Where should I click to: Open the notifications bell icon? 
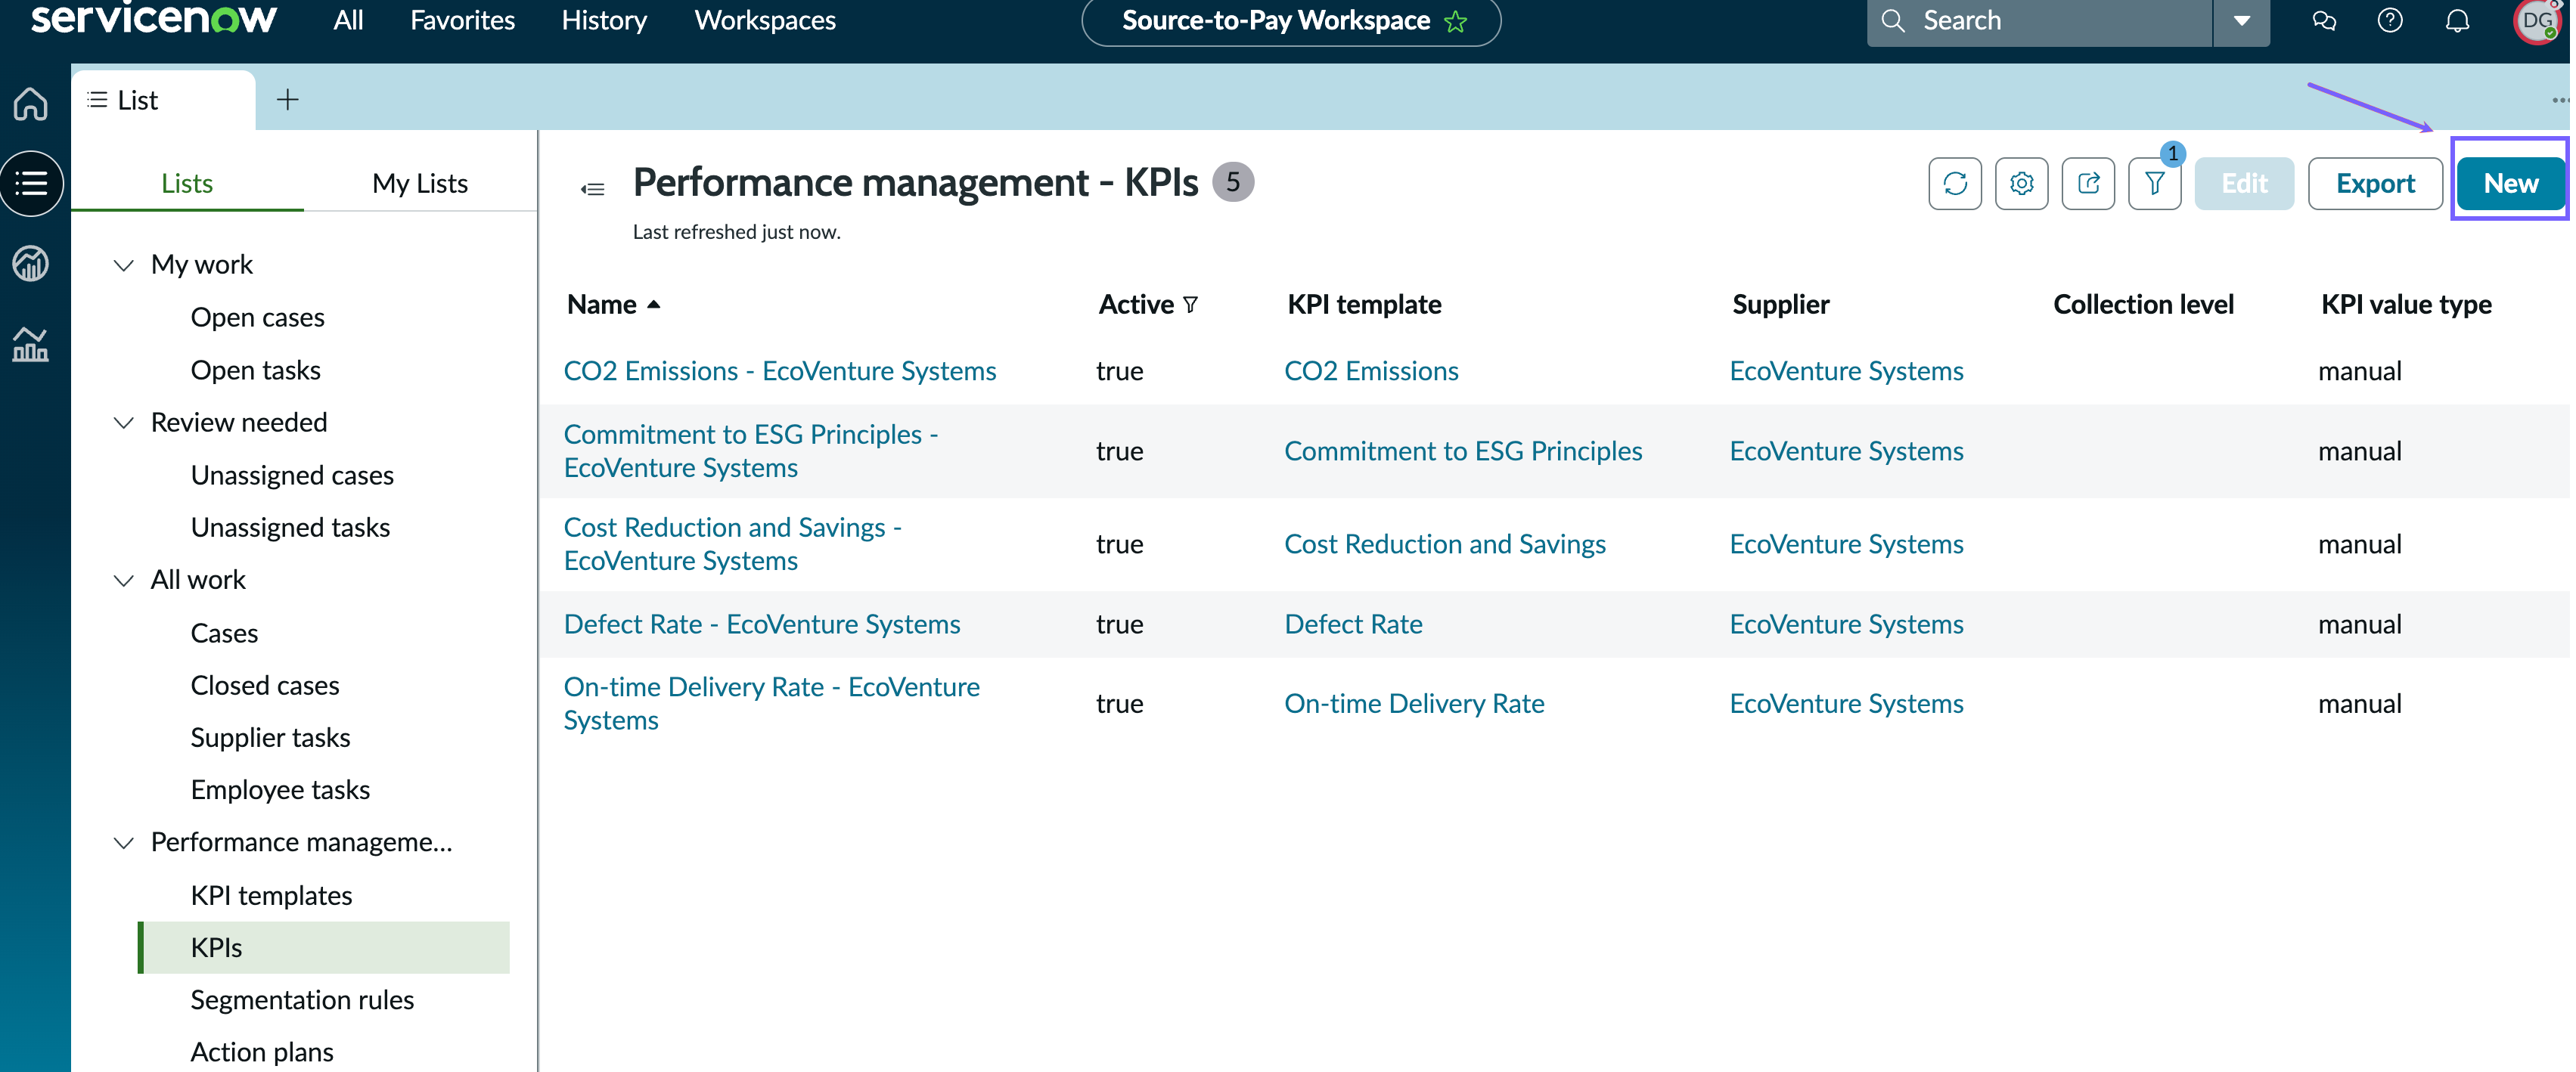pos(2457,20)
